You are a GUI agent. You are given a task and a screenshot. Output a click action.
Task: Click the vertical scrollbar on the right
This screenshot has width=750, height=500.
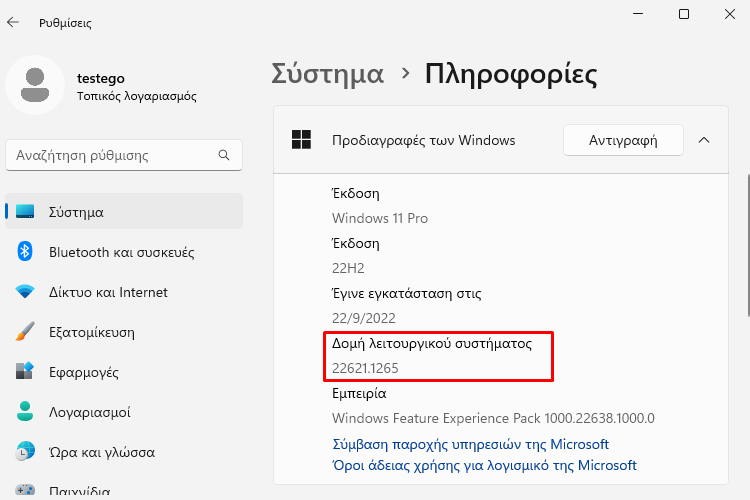coord(749,245)
